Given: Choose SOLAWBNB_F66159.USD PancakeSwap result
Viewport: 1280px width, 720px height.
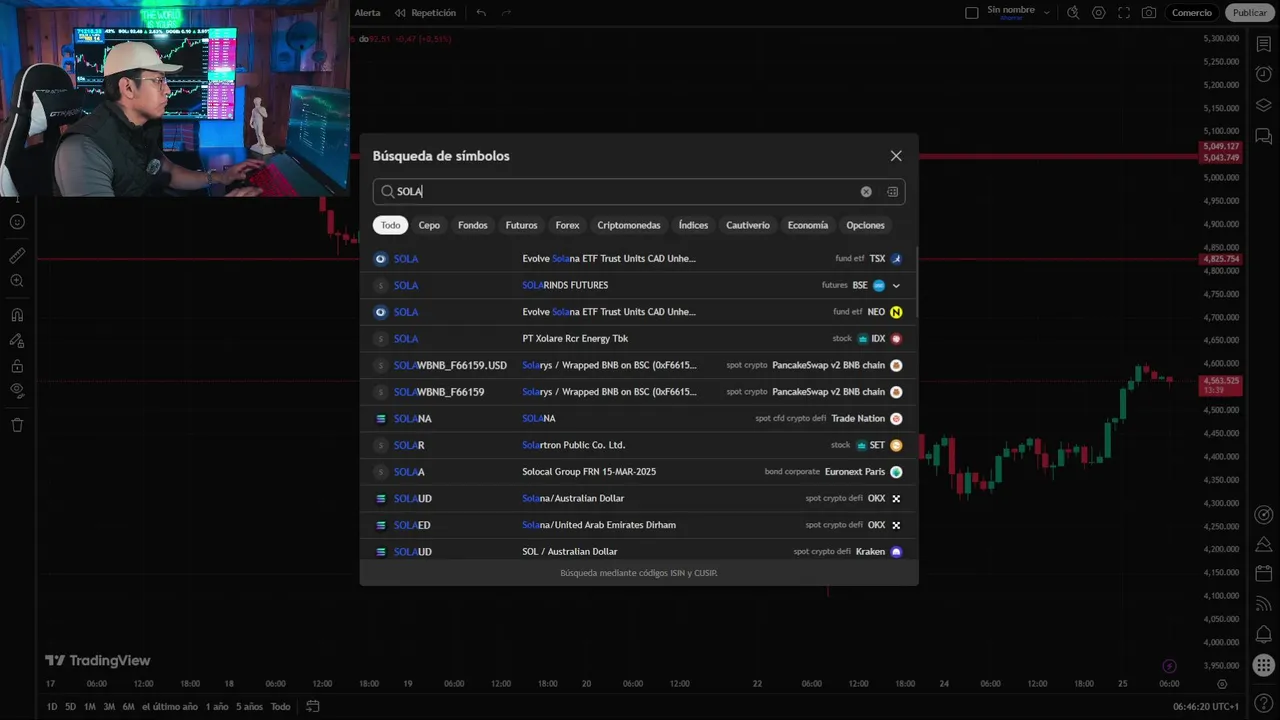Looking at the screenshot, I should pyautogui.click(x=638, y=365).
